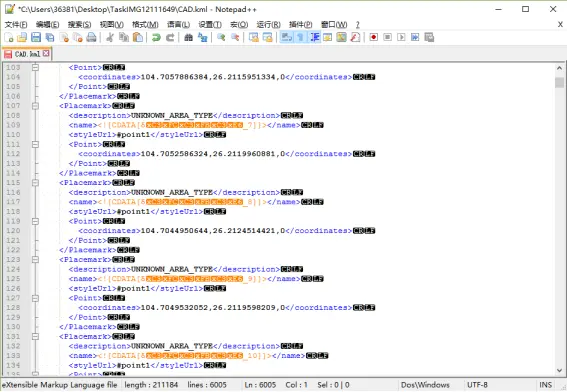
Task: Select the CAD.kml document tab
Action: click(27, 54)
